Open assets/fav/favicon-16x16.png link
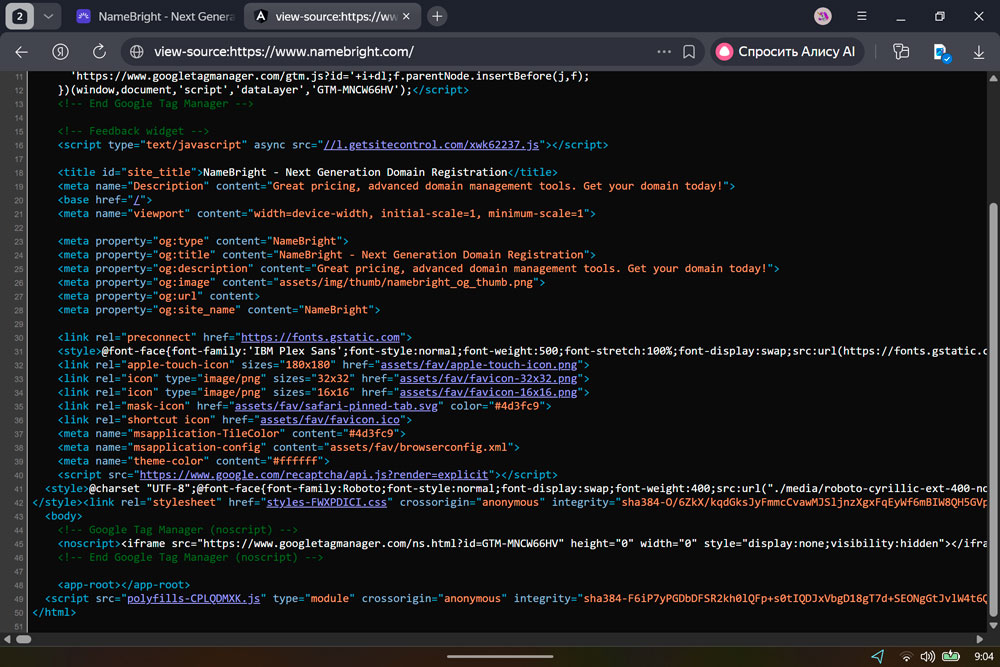The height and width of the screenshot is (667, 1000). (x=489, y=392)
